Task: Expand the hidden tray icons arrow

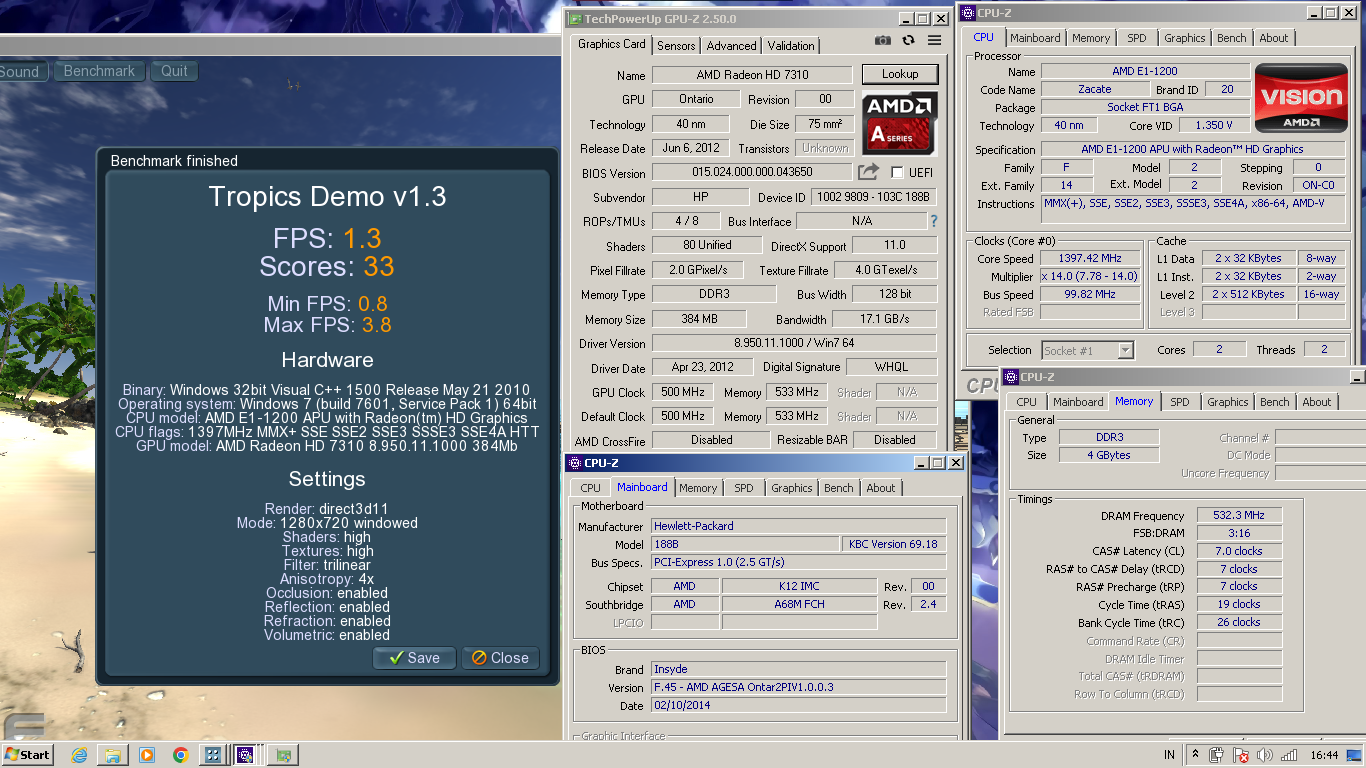Action: pos(1195,755)
